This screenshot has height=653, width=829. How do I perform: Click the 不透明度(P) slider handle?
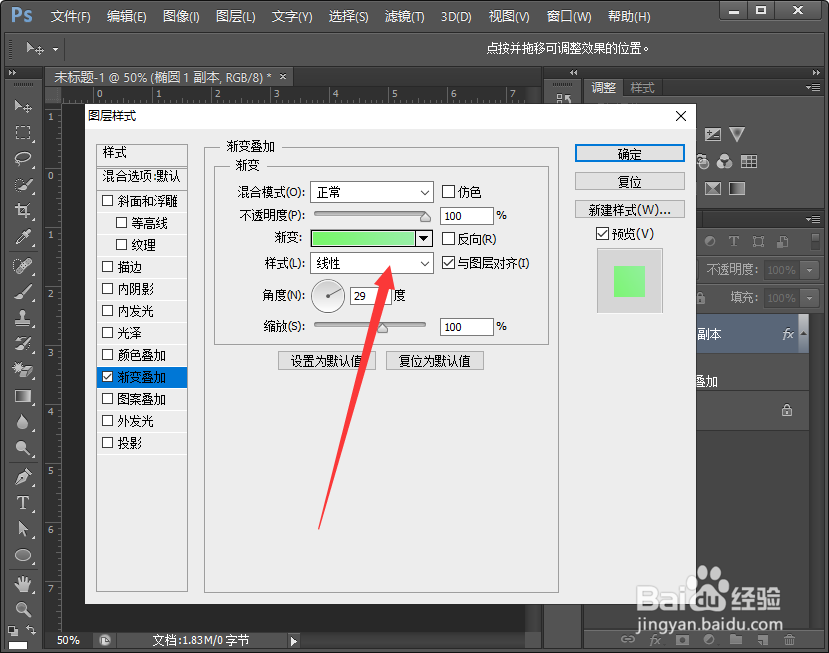[426, 217]
